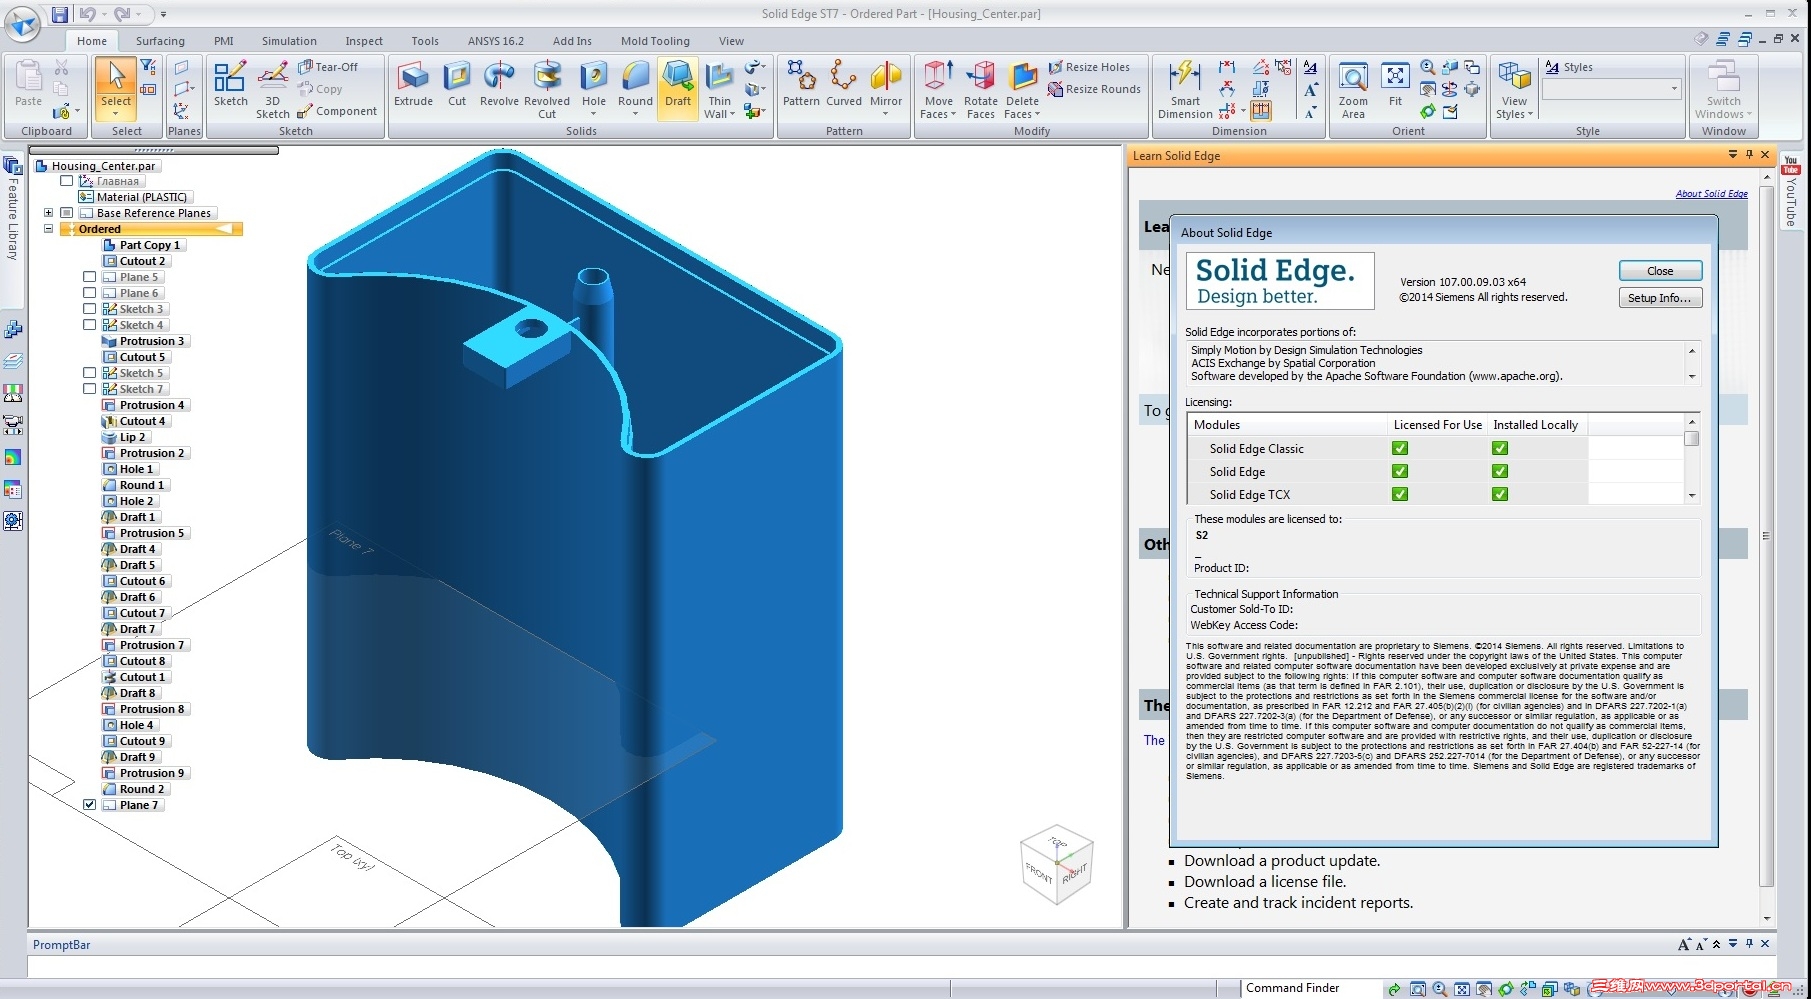1811x999 pixels.
Task: Close the About Solid Edge dialog
Action: pos(1660,271)
